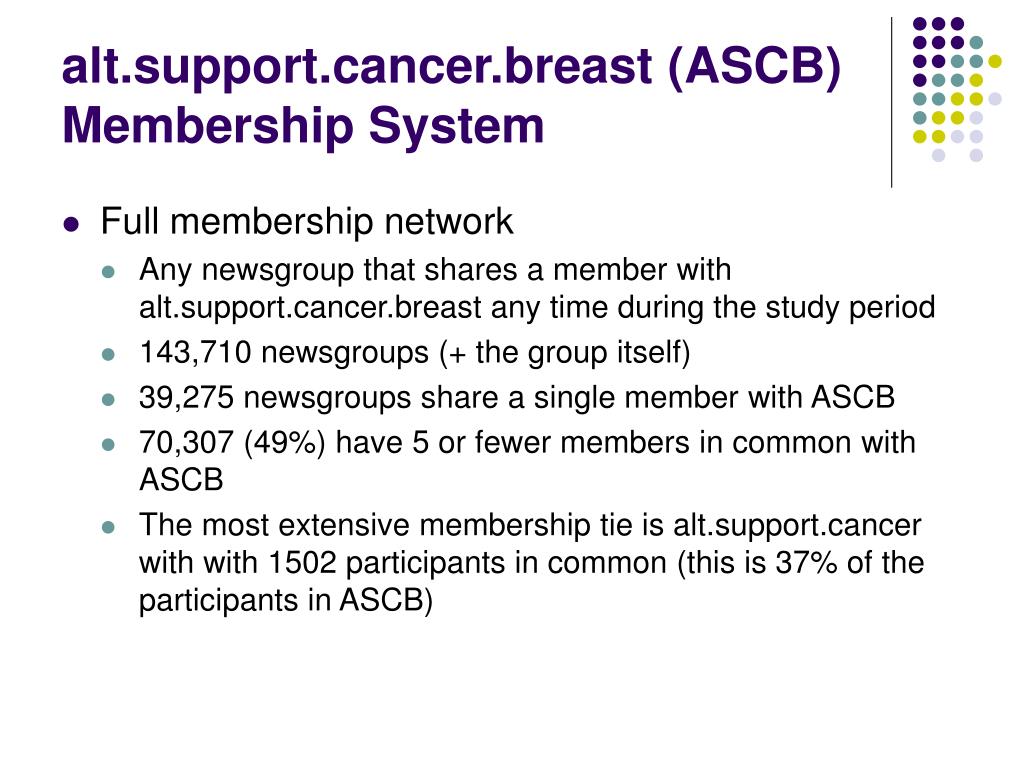Click the text '143,710 newsgroups (+ the group itself)'
This screenshot has width=1024, height=768.
(x=415, y=353)
